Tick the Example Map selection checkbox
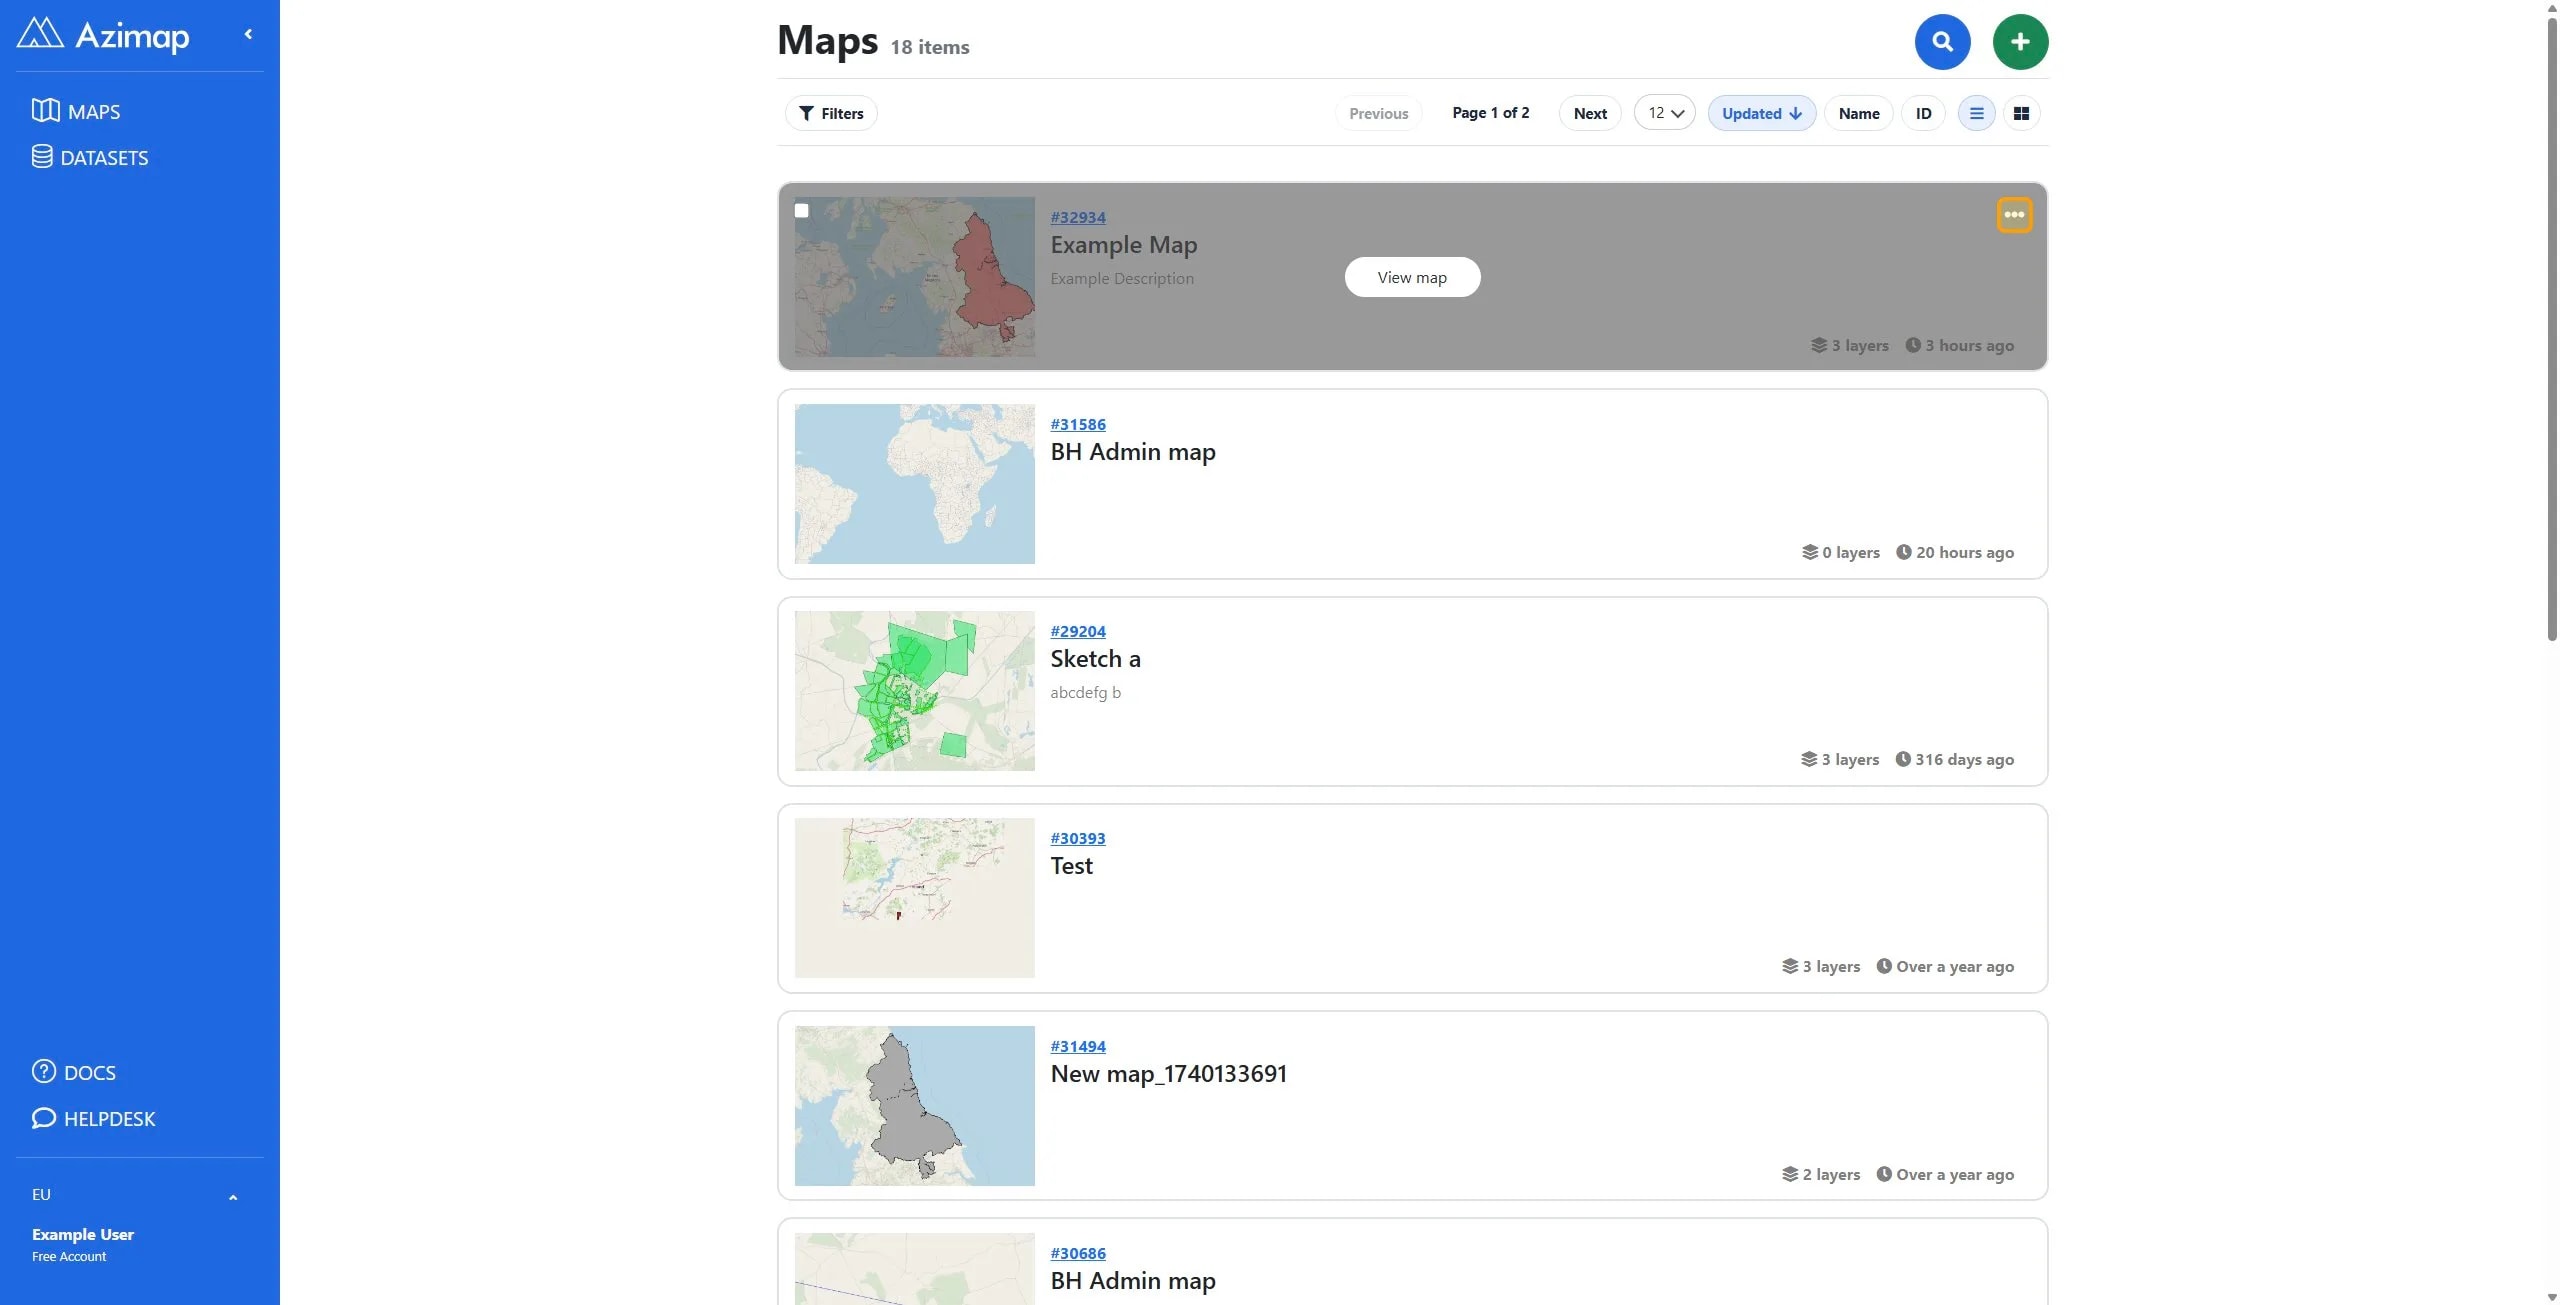The image size is (2560, 1305). 801,210
